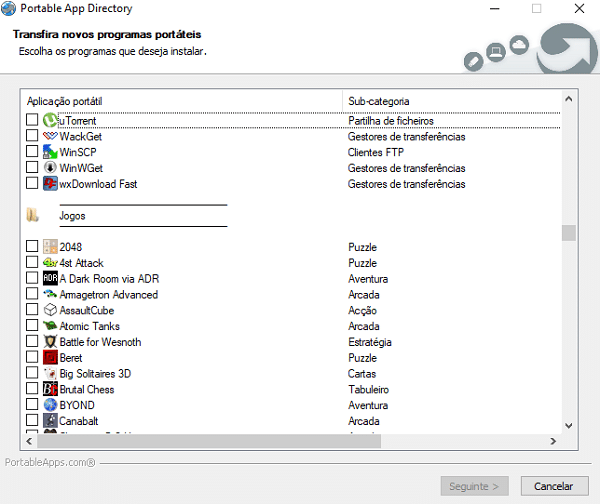Tick the Beret checkbox
600x504 pixels.
click(x=32, y=356)
